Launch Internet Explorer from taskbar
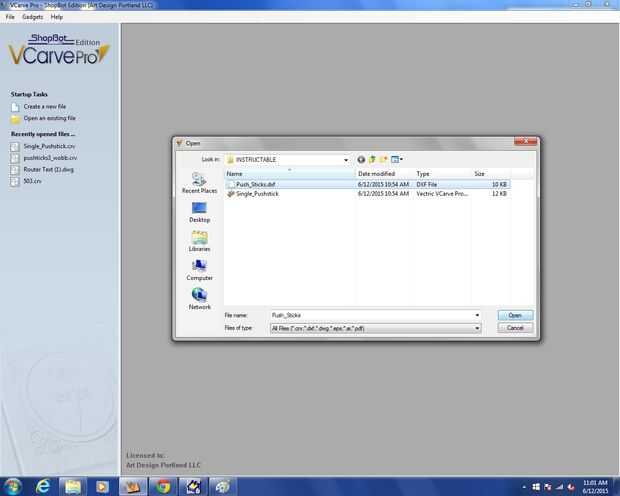The height and width of the screenshot is (496, 620). pos(43,487)
